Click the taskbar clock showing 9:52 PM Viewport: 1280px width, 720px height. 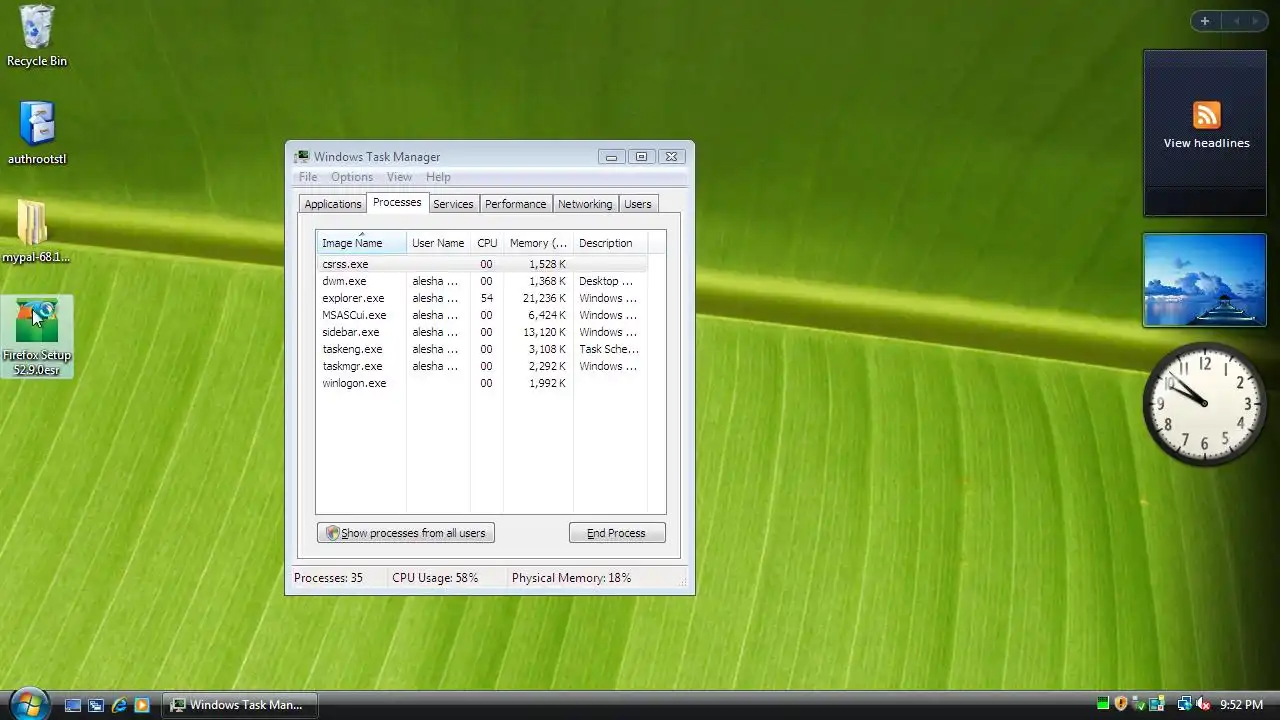point(1241,705)
